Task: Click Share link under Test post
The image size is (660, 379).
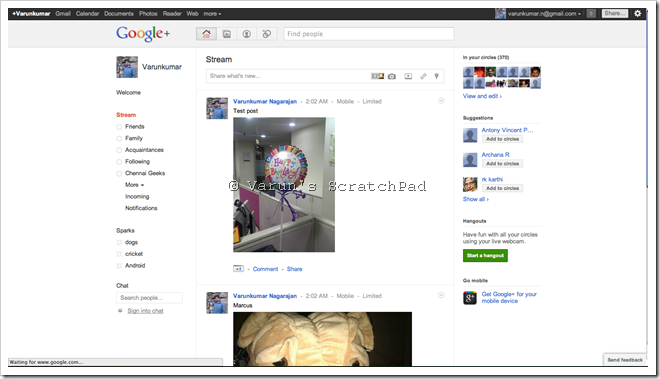Action: (x=295, y=269)
